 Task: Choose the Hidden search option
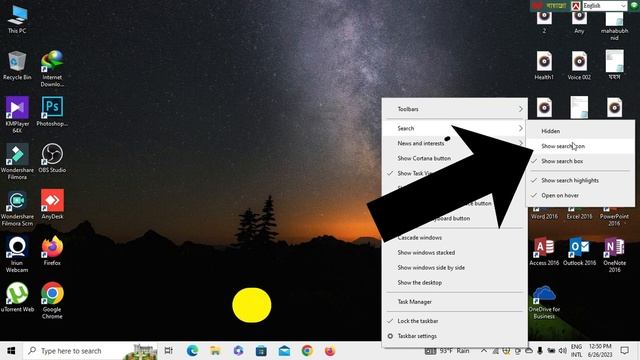click(580, 131)
